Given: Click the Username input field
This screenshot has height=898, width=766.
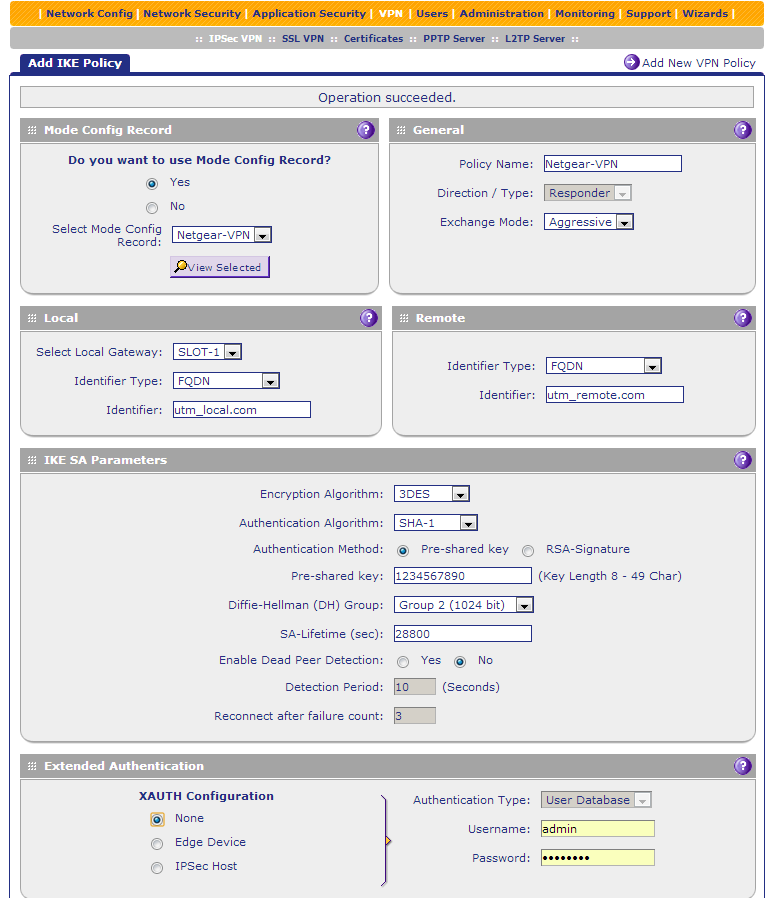Looking at the screenshot, I should click(598, 829).
